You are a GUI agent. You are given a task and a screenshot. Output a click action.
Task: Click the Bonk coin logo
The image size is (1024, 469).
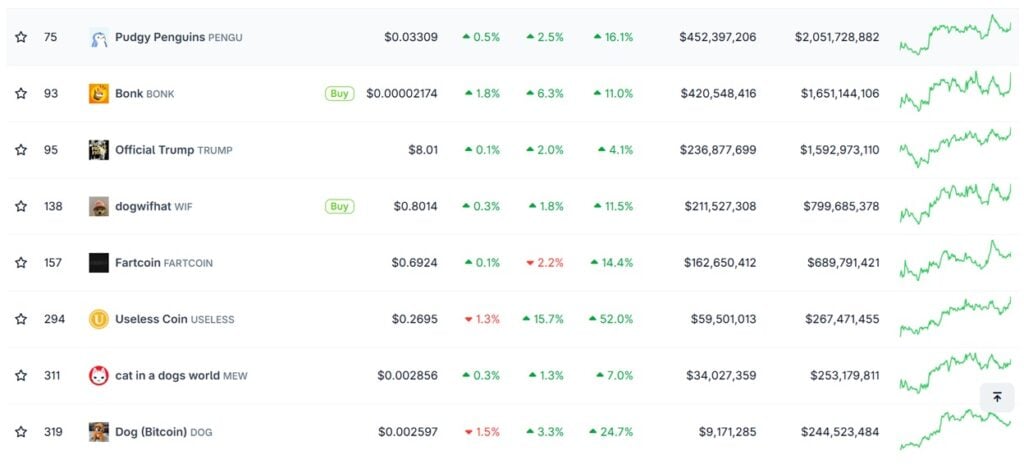click(x=98, y=94)
